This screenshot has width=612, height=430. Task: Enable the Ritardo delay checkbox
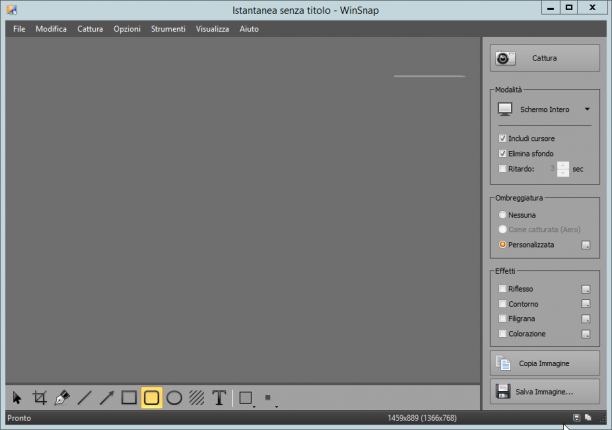502,169
